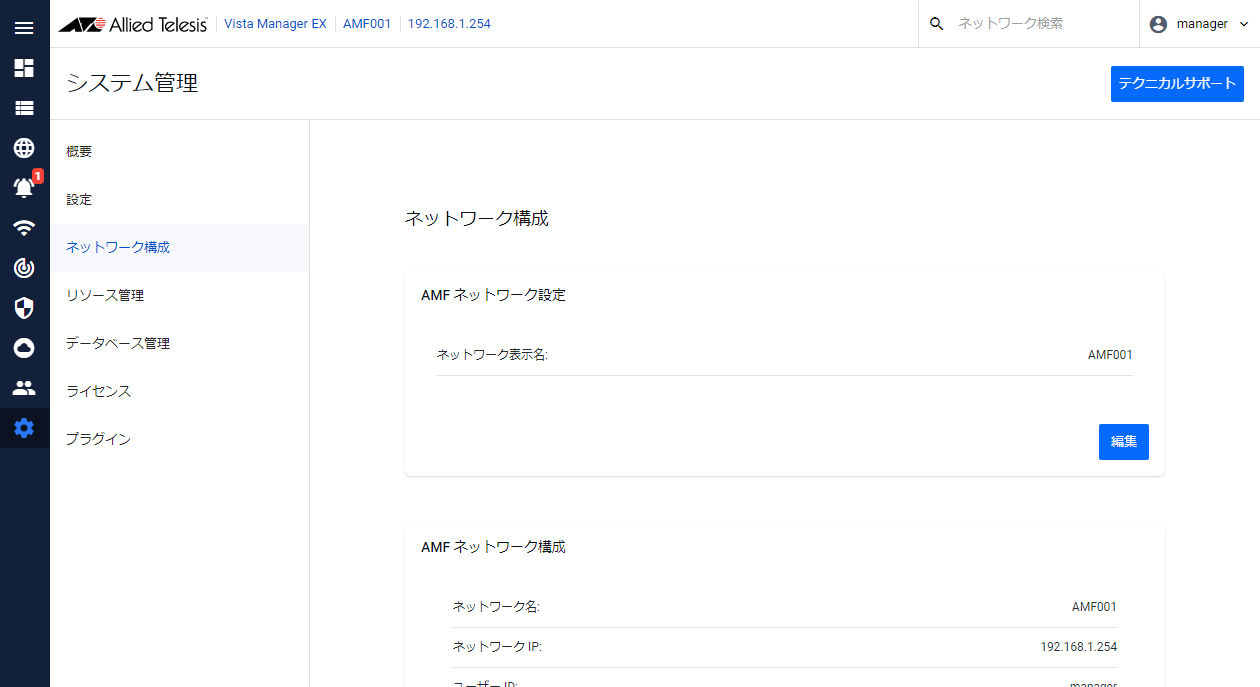Open the dashboard icon in the sidebar
This screenshot has width=1260, height=687.
(x=24, y=68)
